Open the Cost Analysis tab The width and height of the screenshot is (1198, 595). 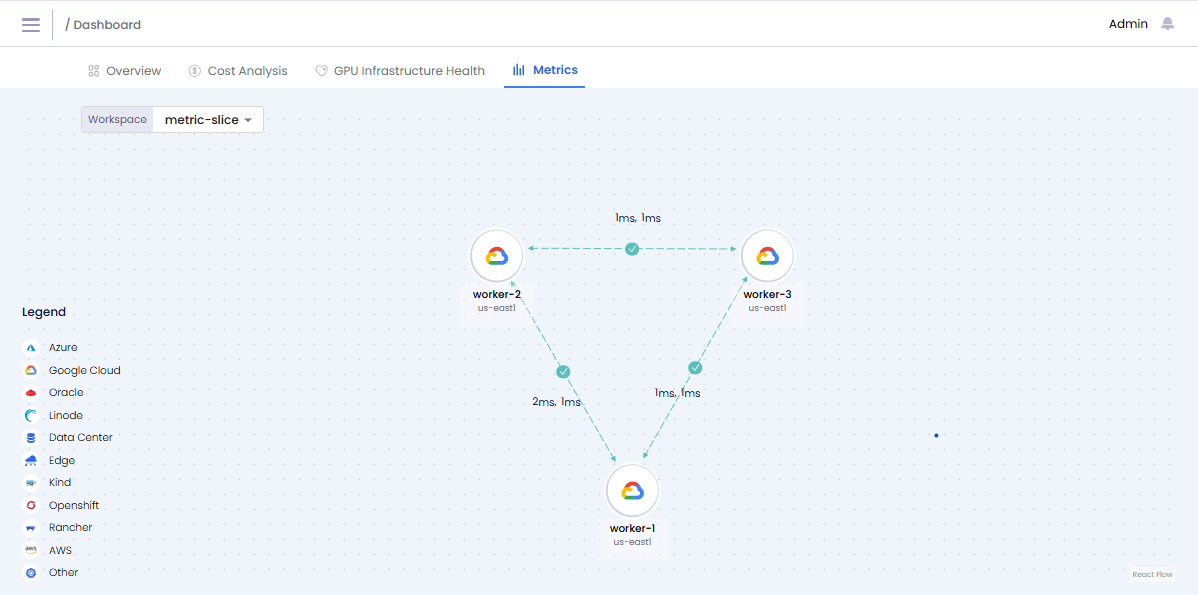(238, 71)
